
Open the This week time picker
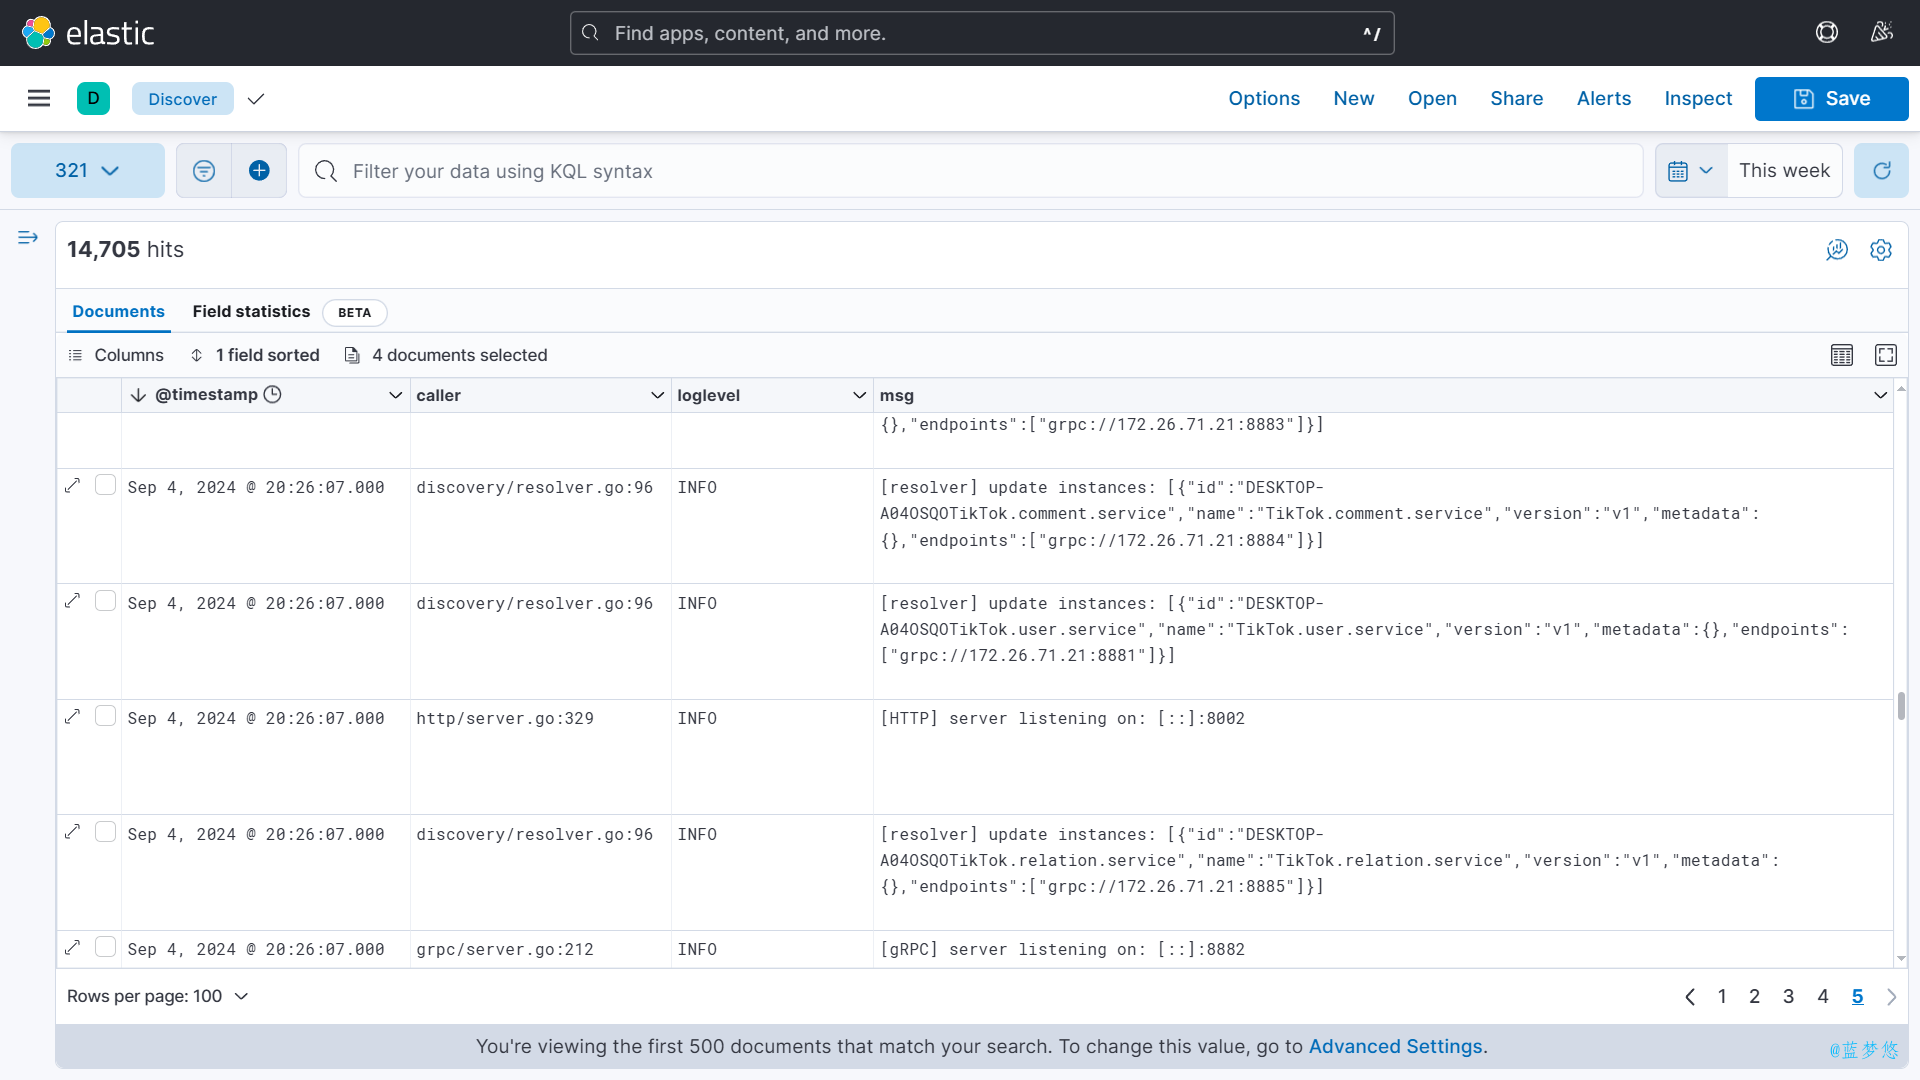(x=1784, y=171)
